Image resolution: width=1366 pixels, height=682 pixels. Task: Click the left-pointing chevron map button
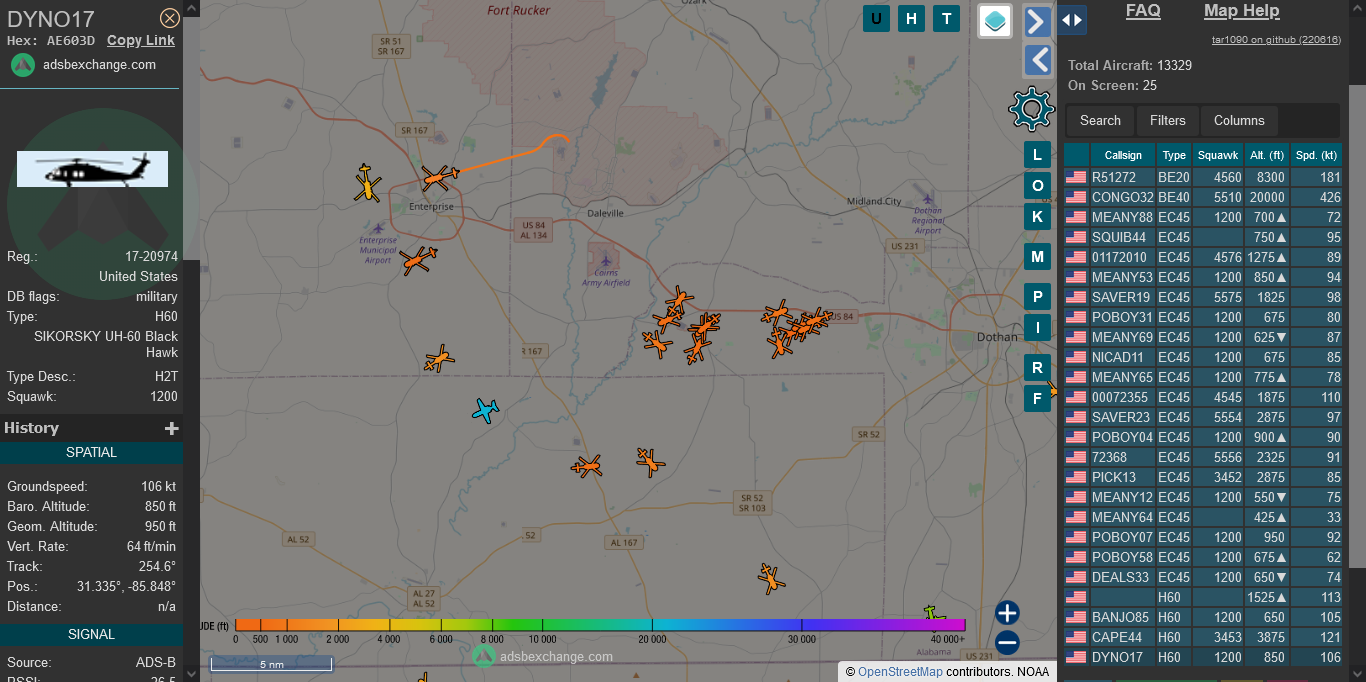click(x=1038, y=61)
